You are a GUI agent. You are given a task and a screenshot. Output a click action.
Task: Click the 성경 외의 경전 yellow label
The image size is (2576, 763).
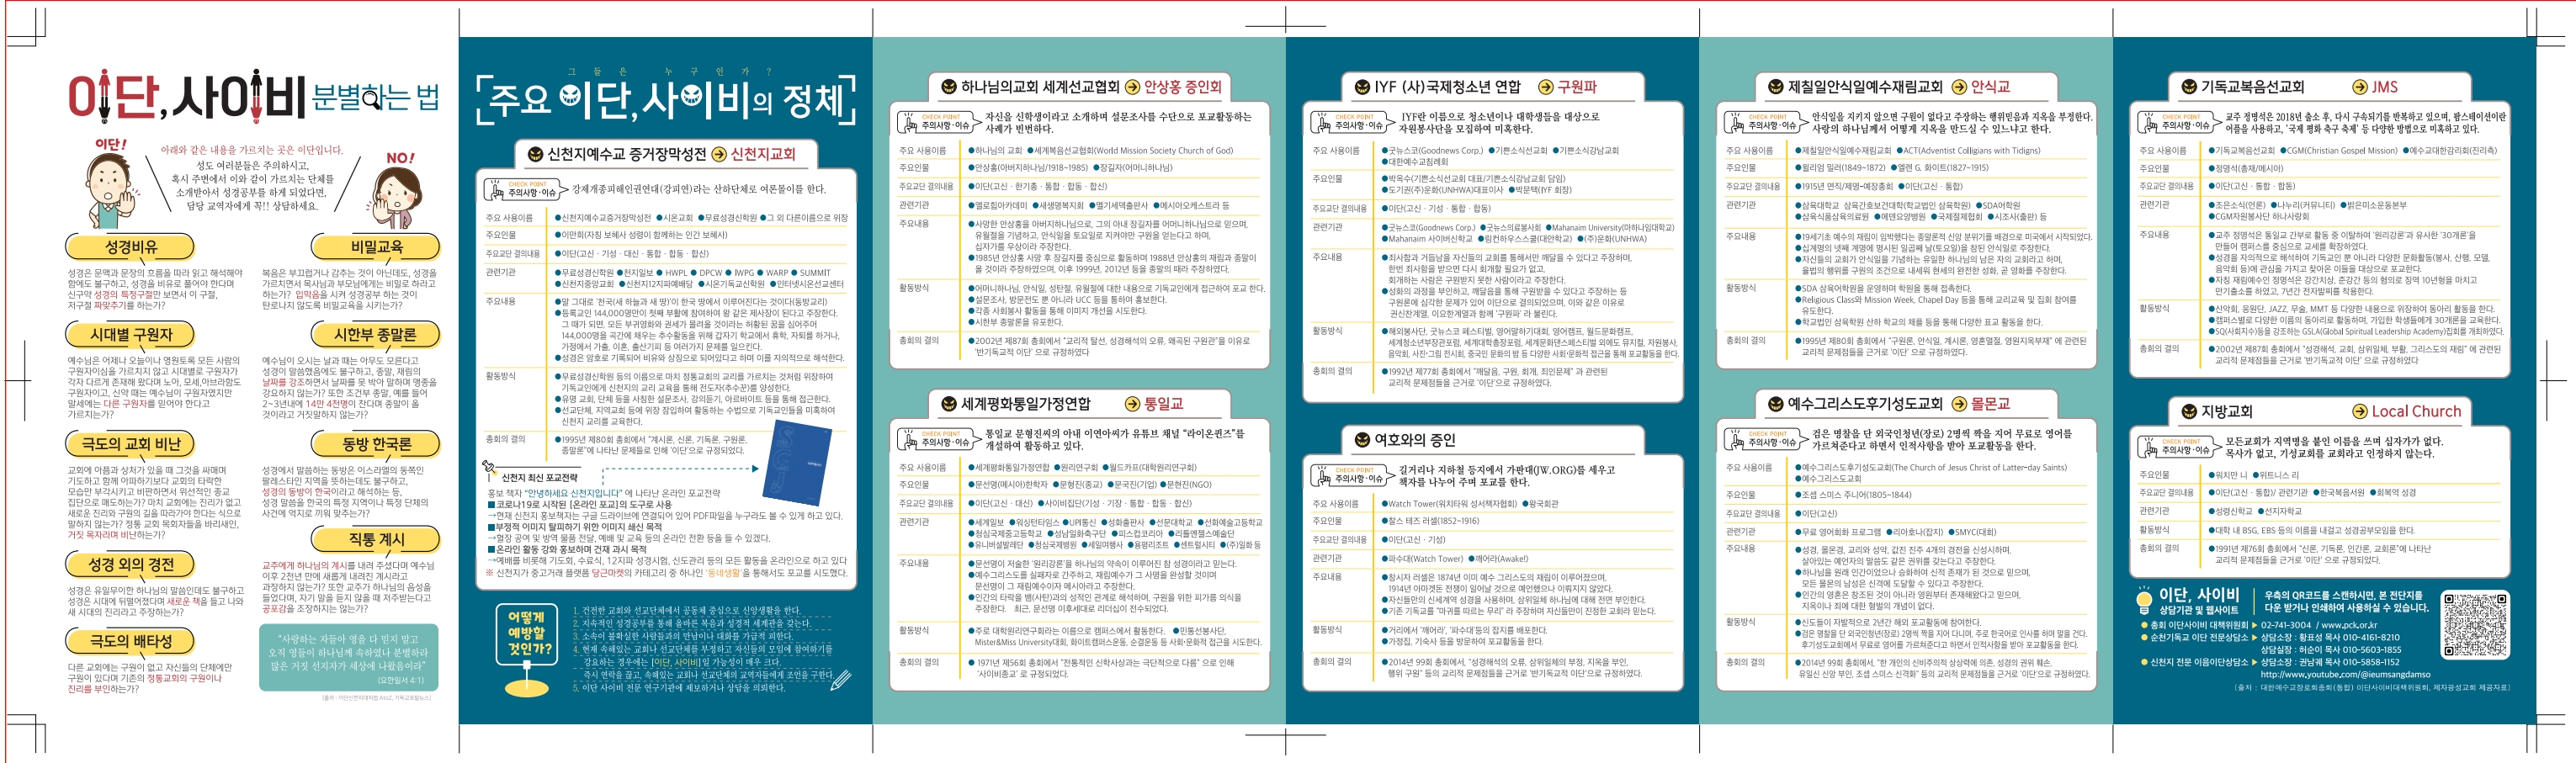[131, 565]
